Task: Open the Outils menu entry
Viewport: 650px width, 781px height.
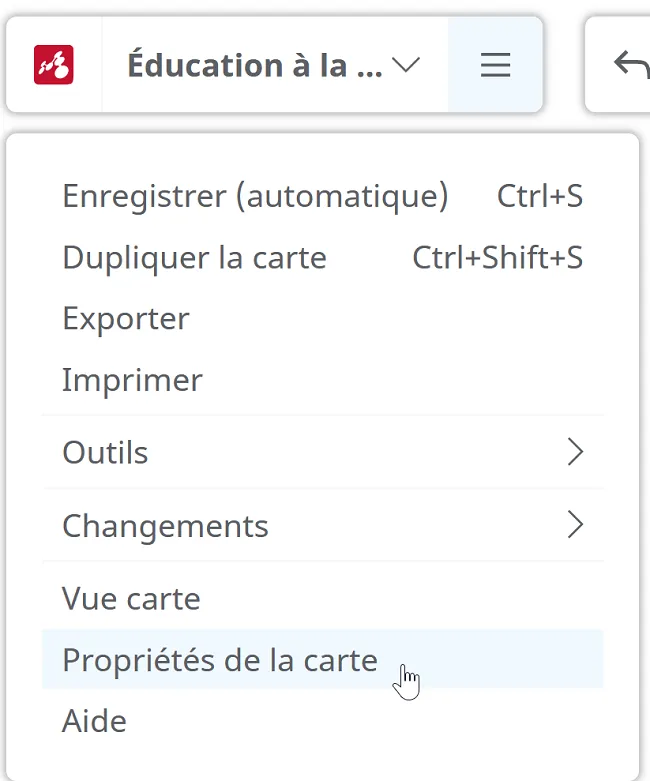Action: click(323, 452)
